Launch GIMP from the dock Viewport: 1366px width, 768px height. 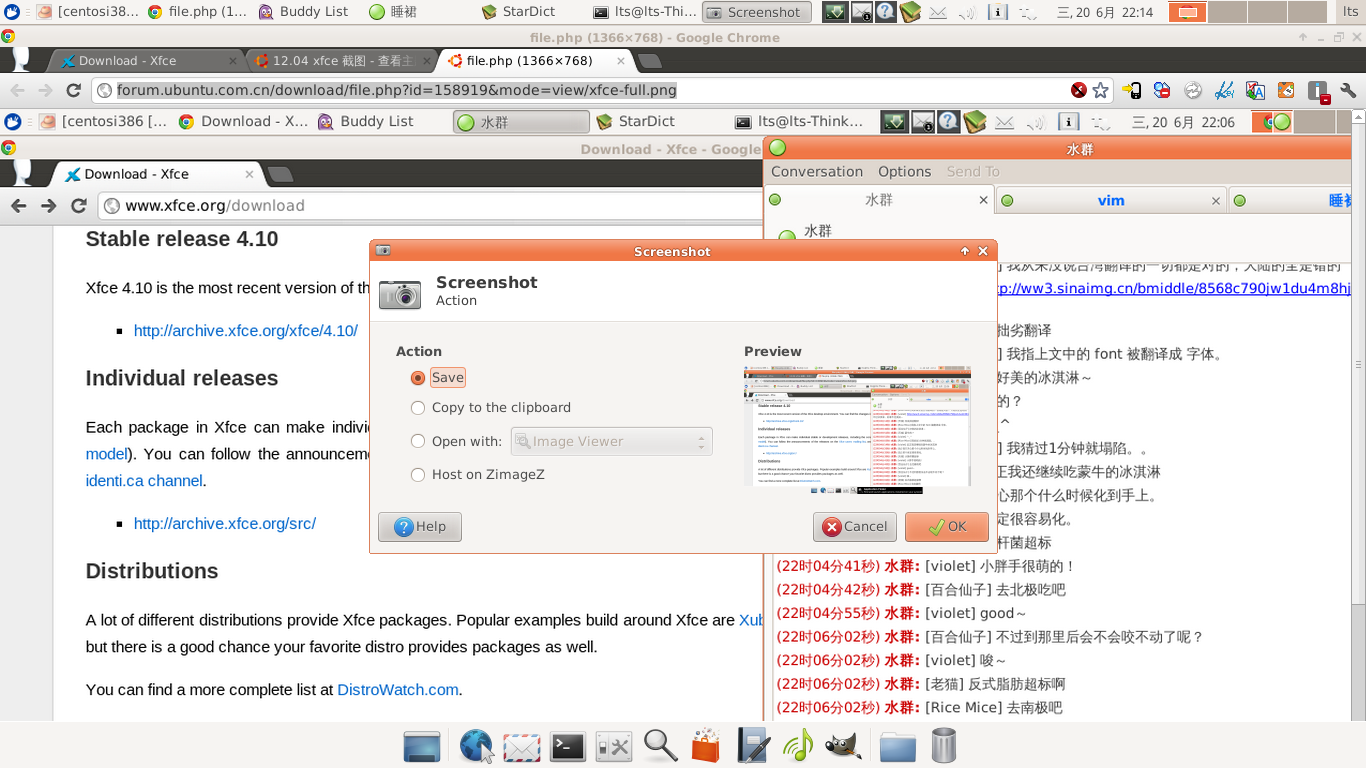point(843,746)
